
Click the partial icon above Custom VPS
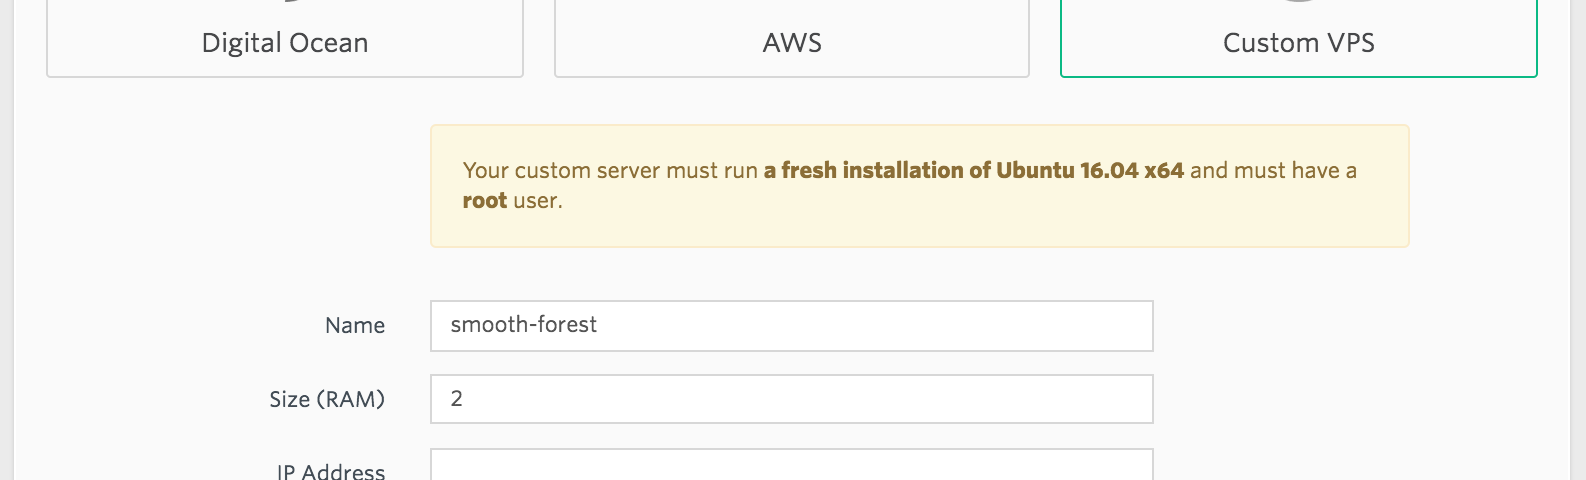[1299, 2]
